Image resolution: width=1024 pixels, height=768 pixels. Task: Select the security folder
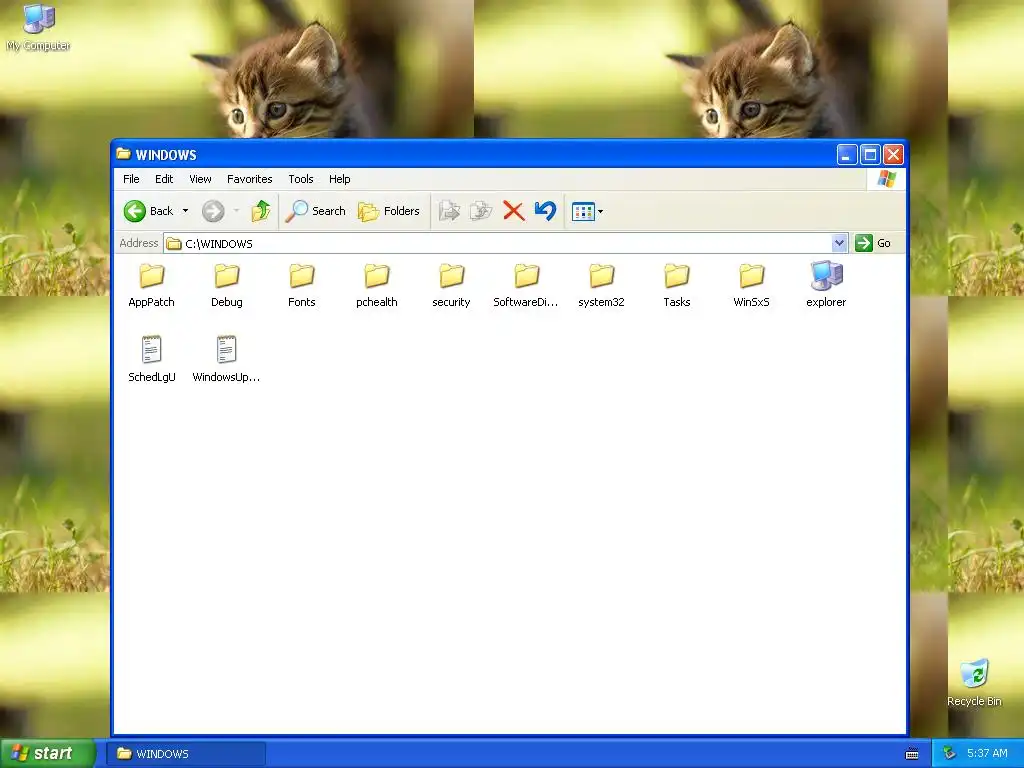pyautogui.click(x=451, y=285)
